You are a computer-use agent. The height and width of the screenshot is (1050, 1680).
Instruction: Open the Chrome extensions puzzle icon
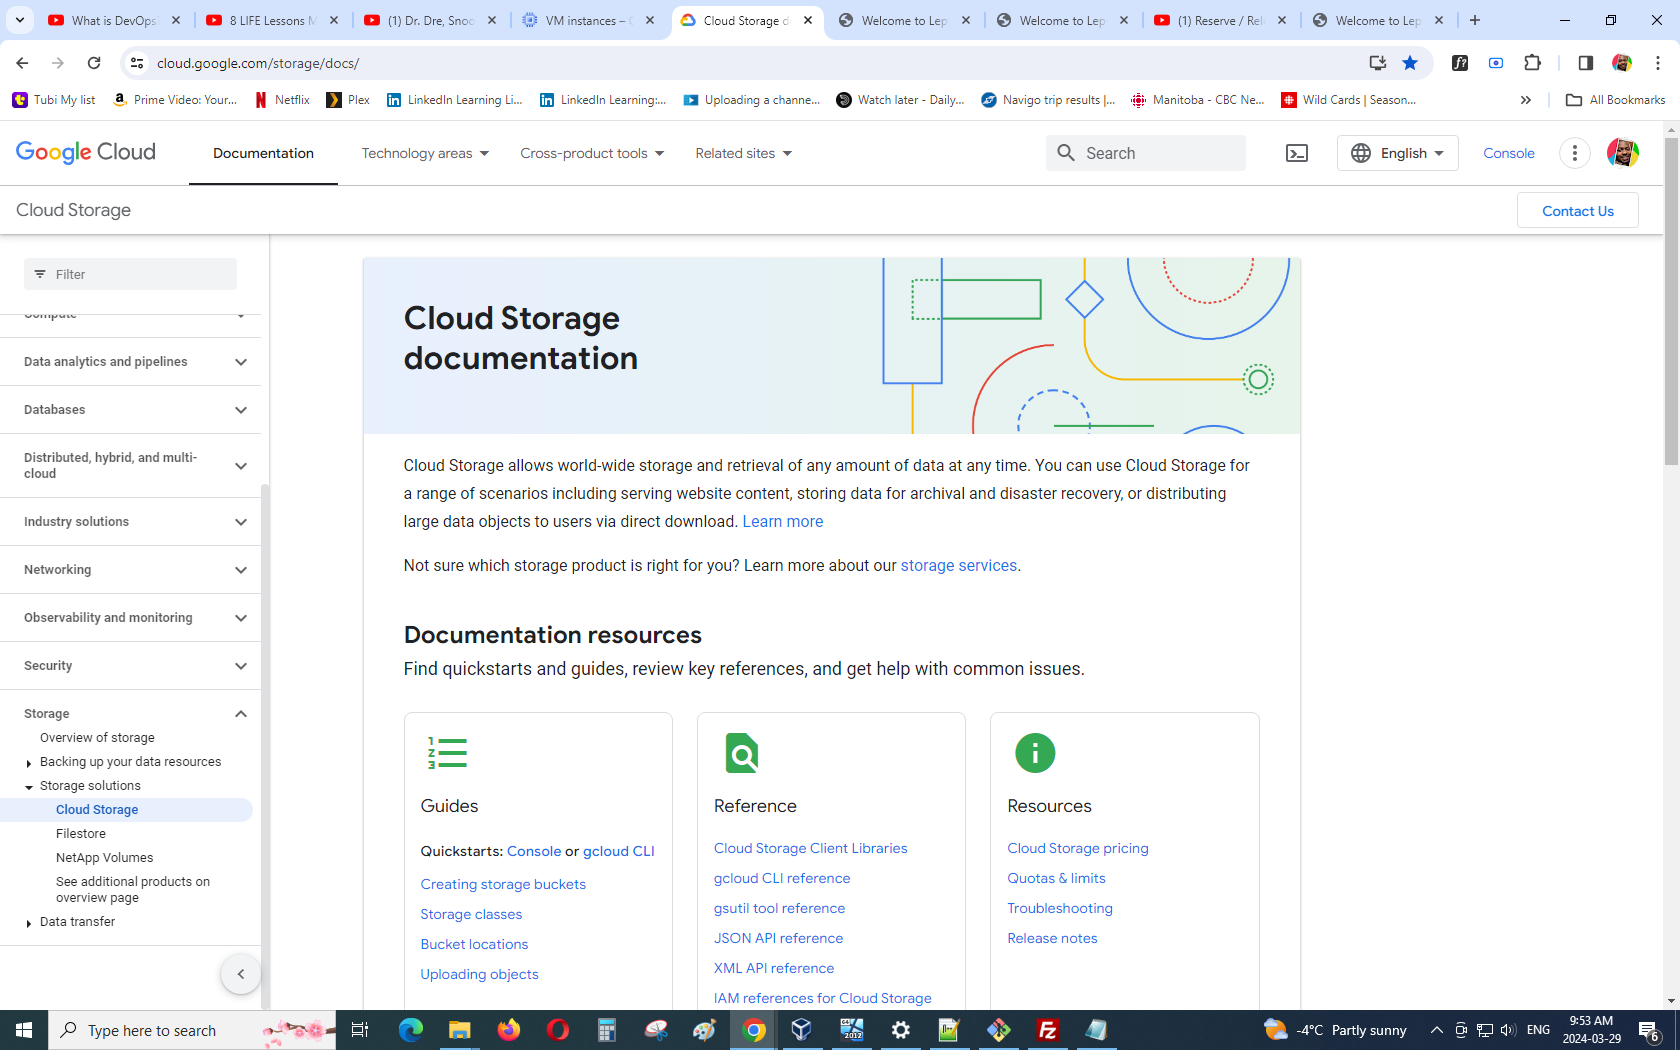[1532, 63]
